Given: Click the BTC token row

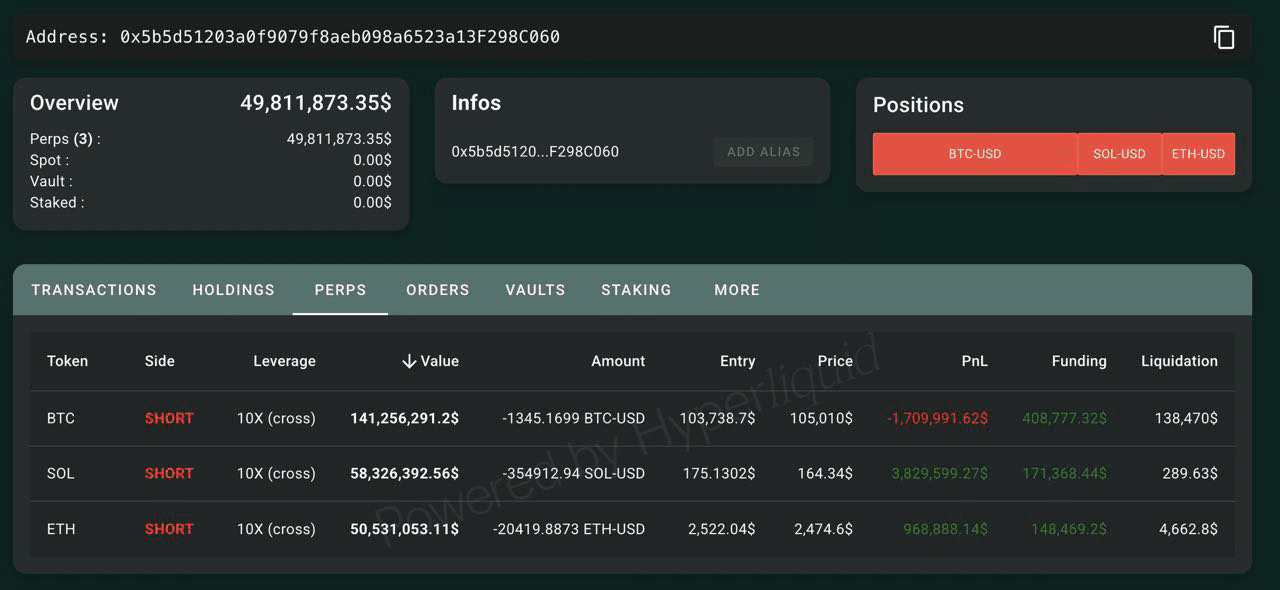Looking at the screenshot, I should pos(61,418).
